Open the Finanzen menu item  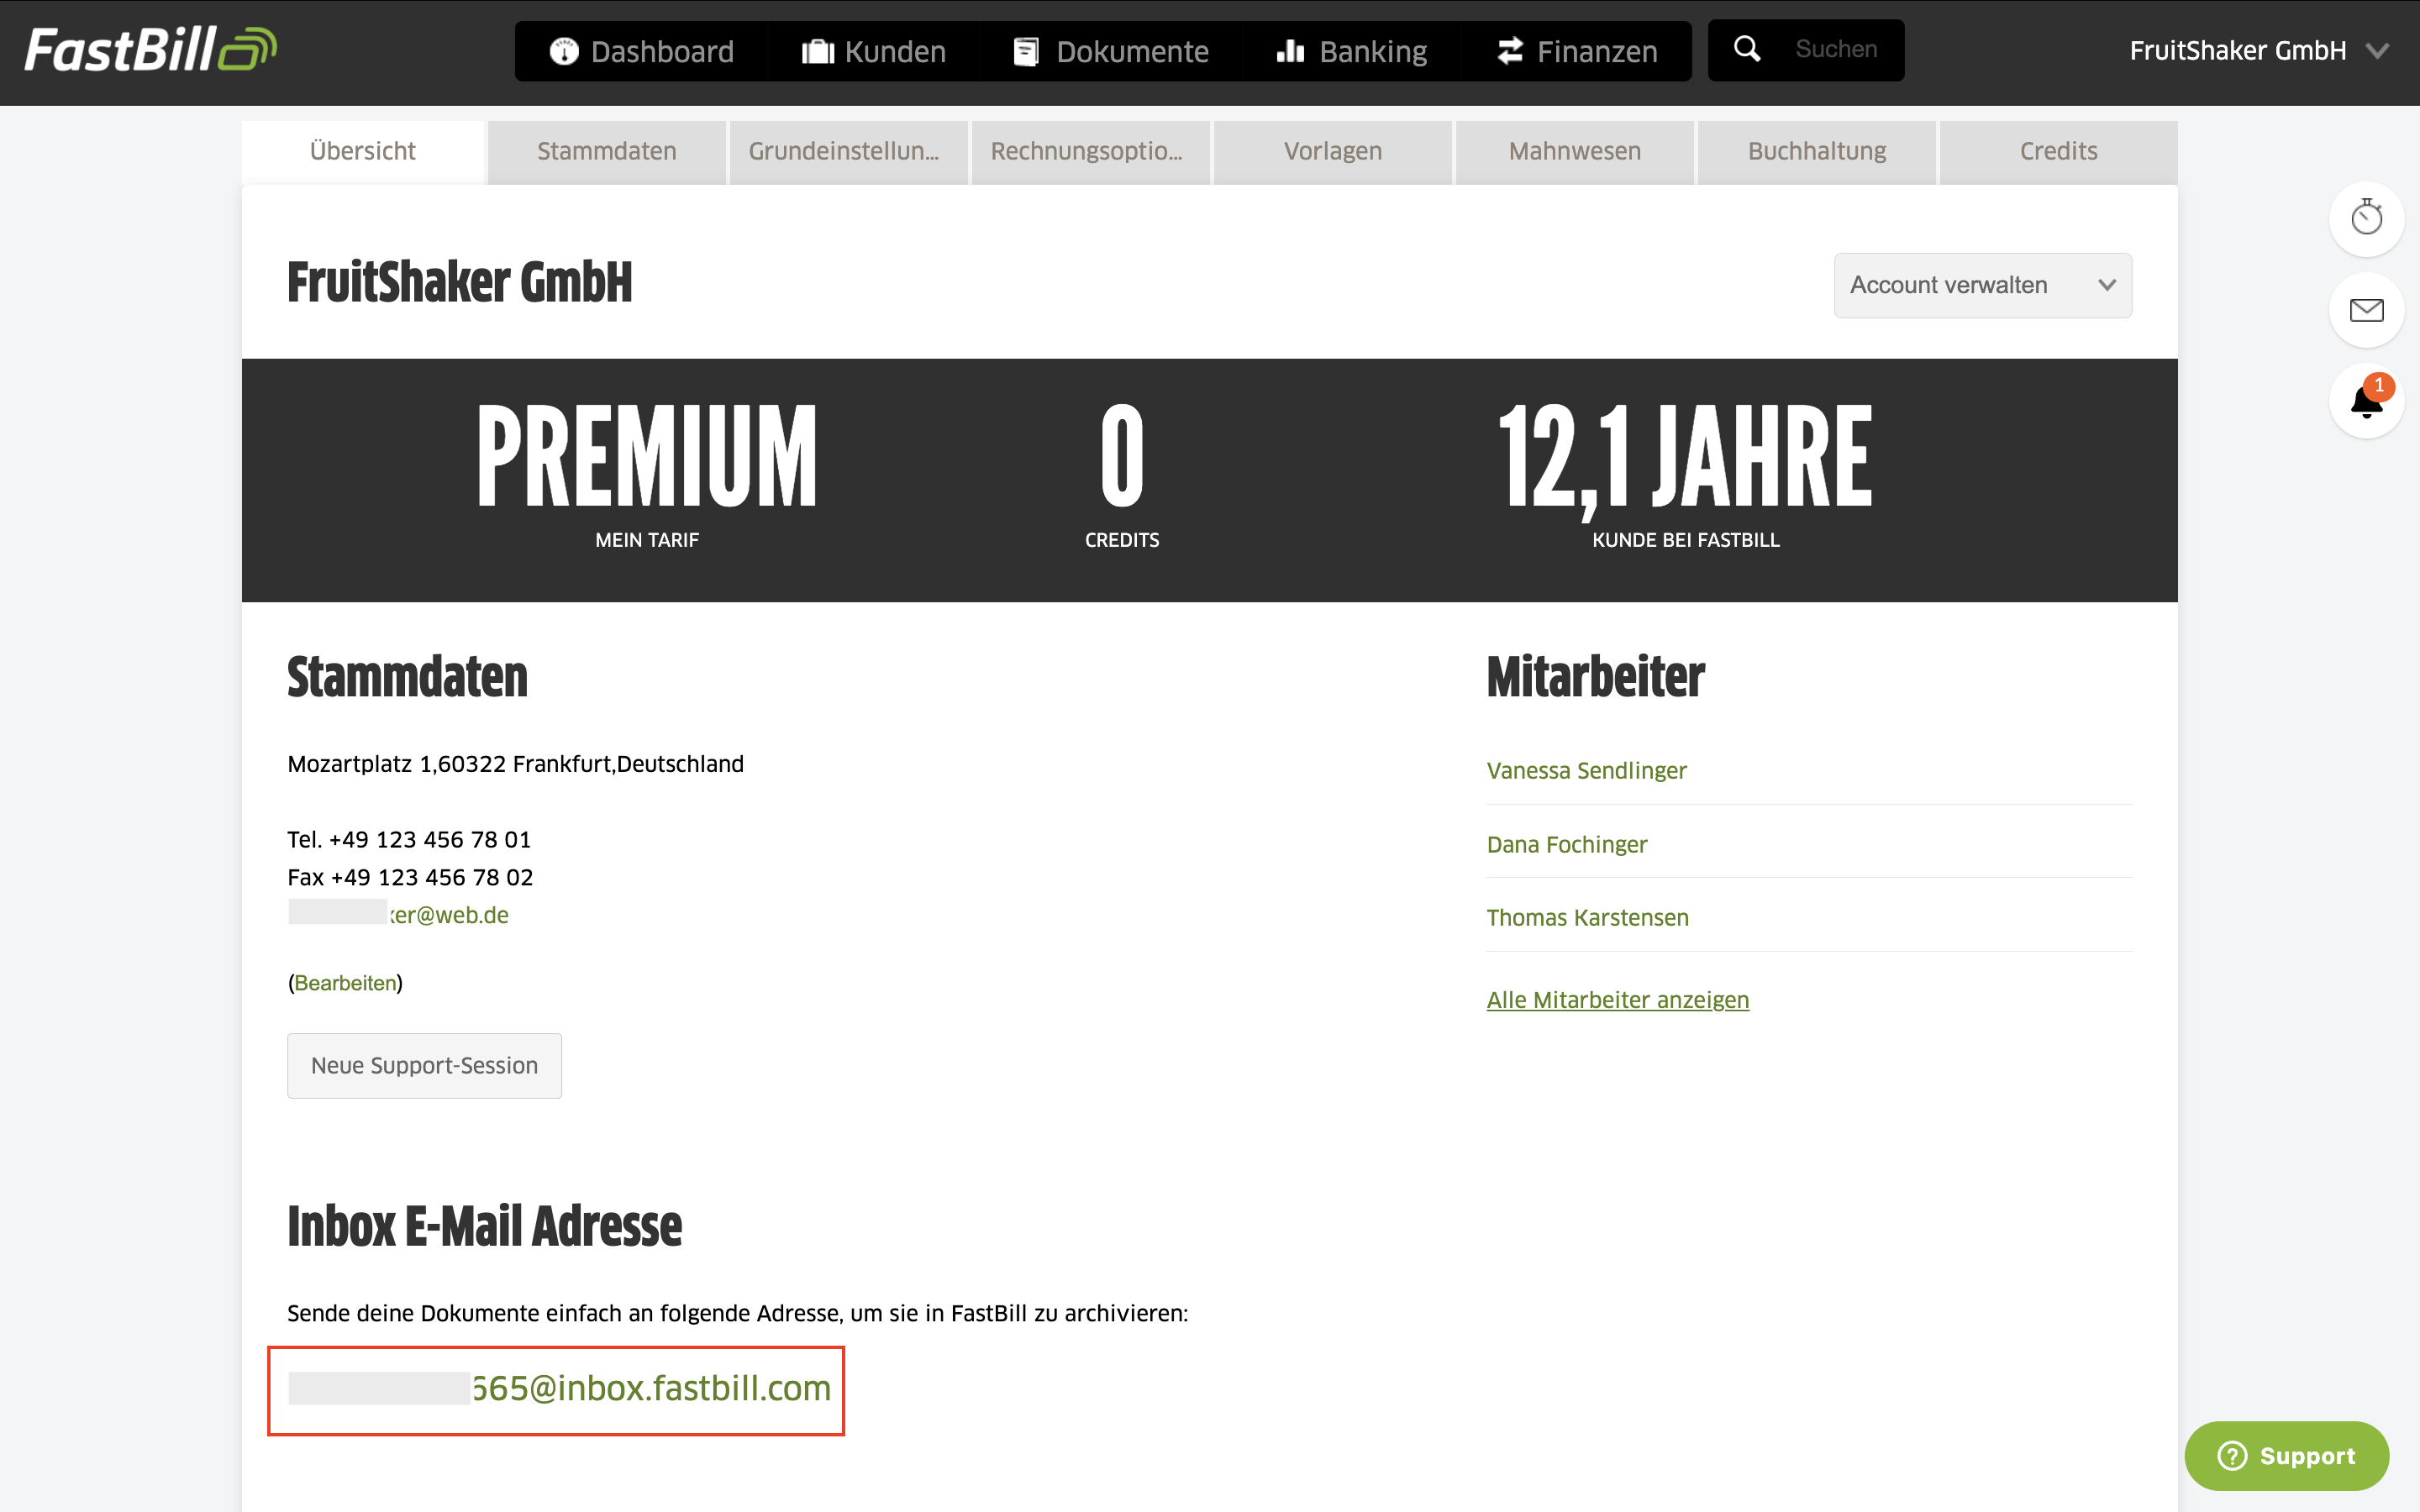(x=1577, y=51)
